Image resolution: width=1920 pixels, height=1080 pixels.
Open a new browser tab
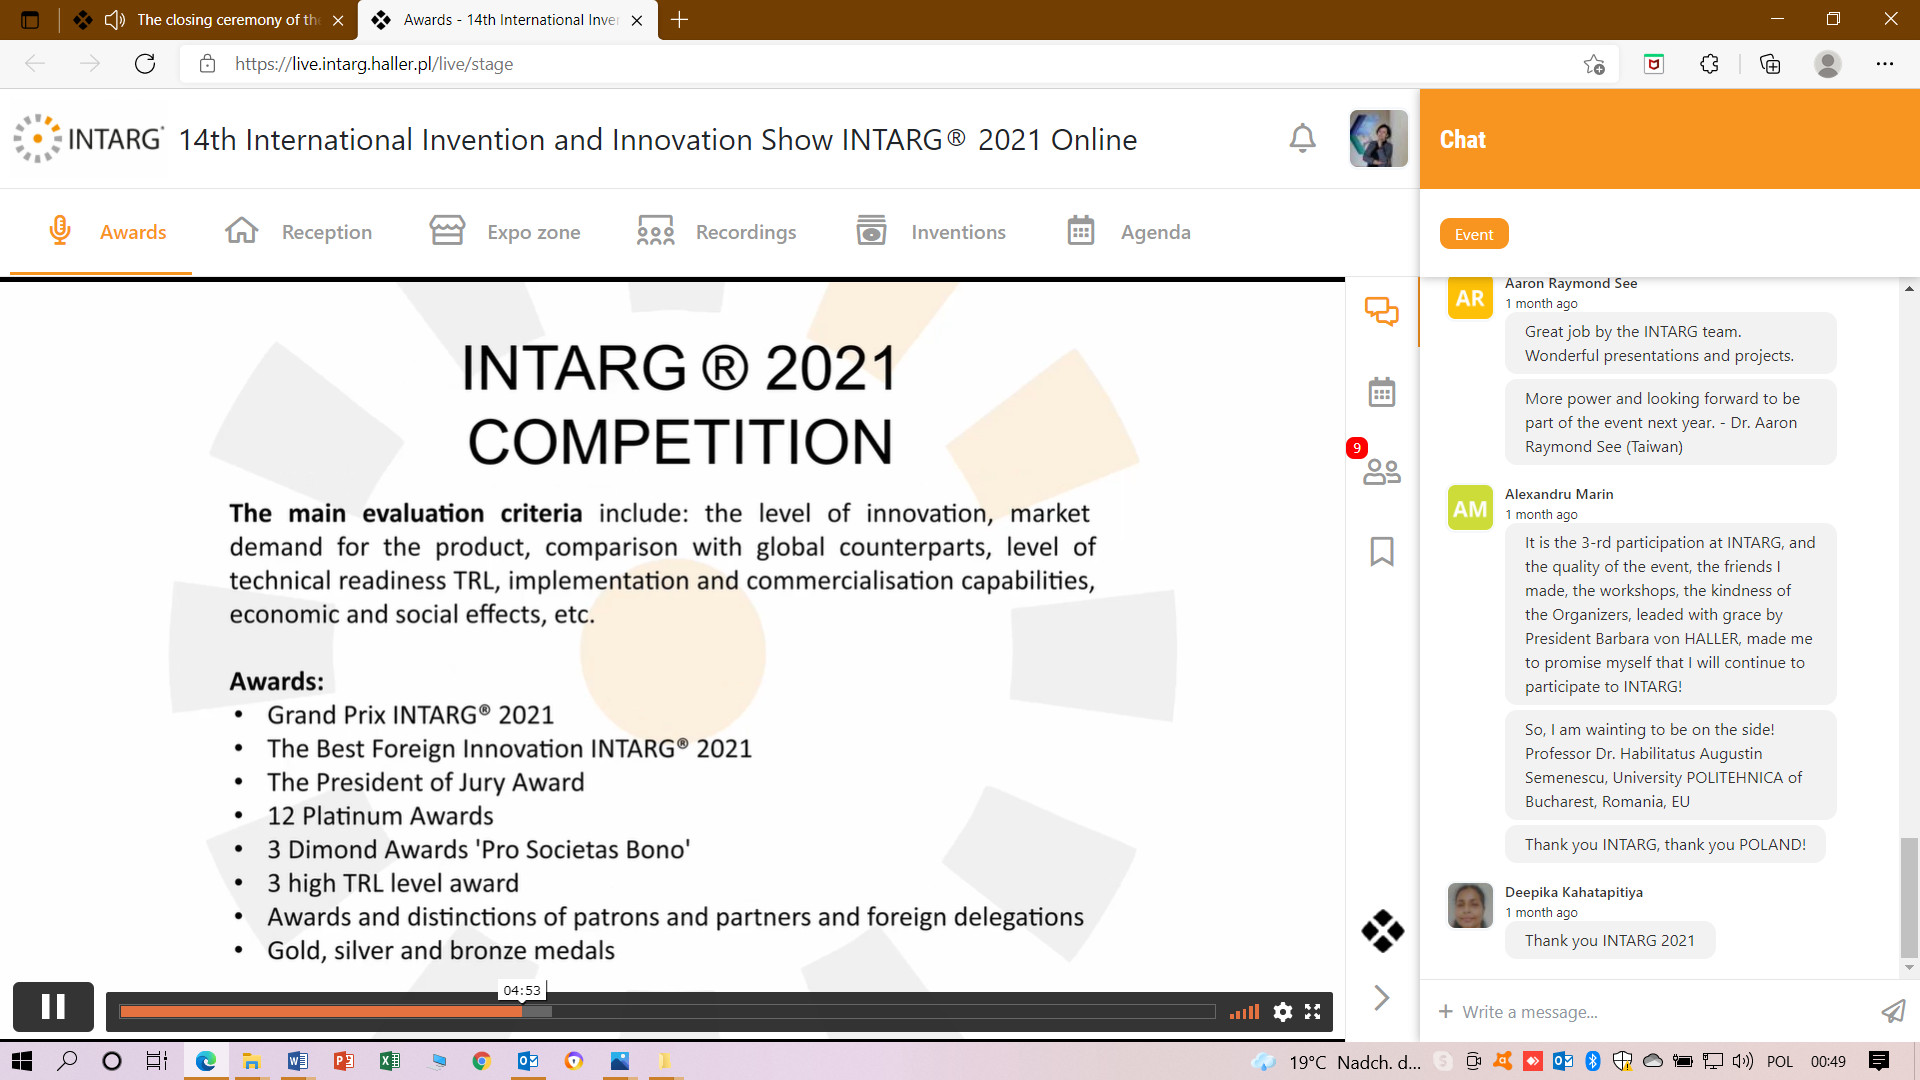(x=680, y=20)
